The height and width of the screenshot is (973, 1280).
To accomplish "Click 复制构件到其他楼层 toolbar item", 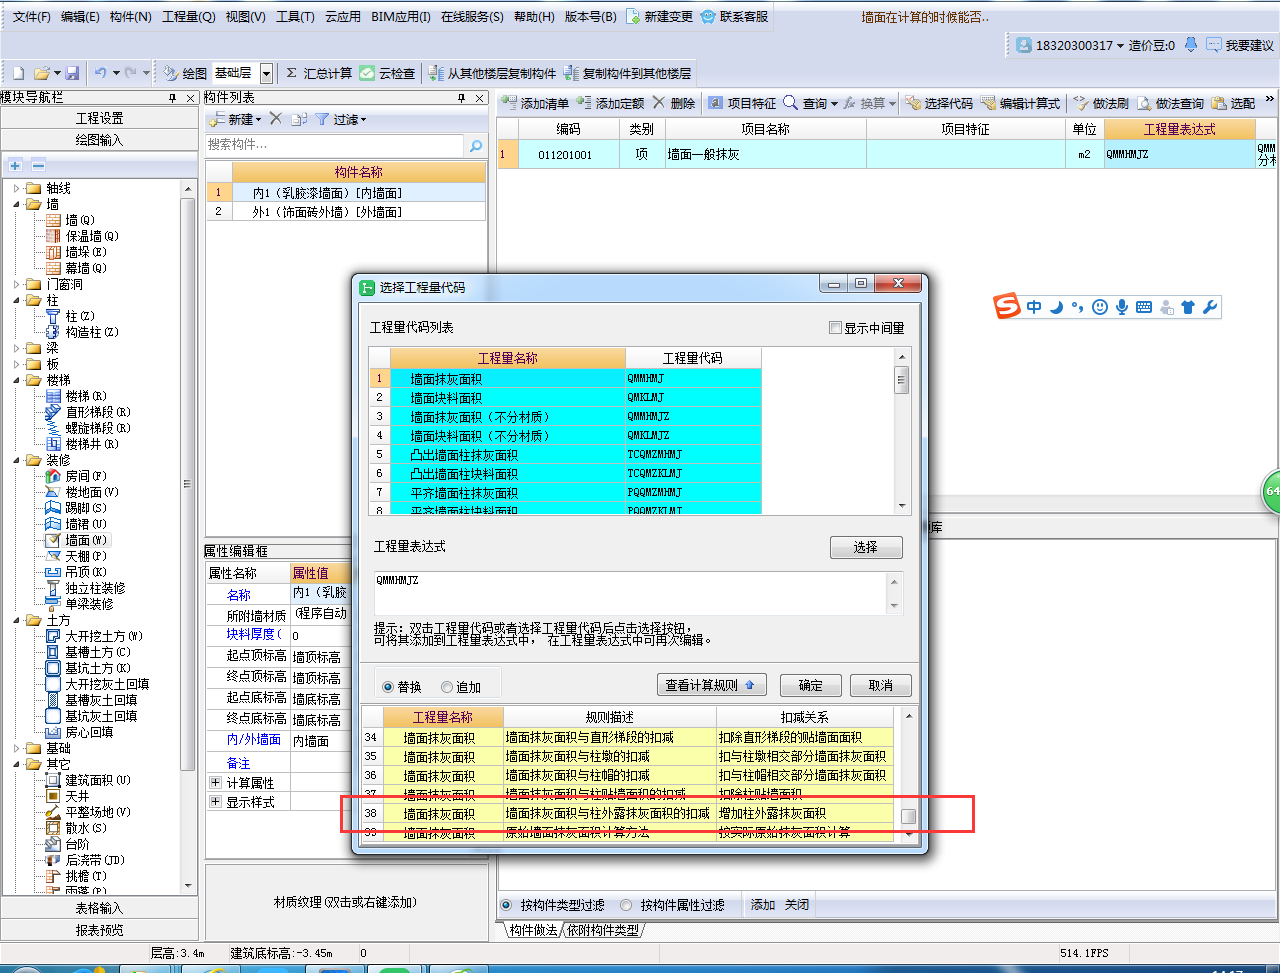I will click(x=627, y=73).
